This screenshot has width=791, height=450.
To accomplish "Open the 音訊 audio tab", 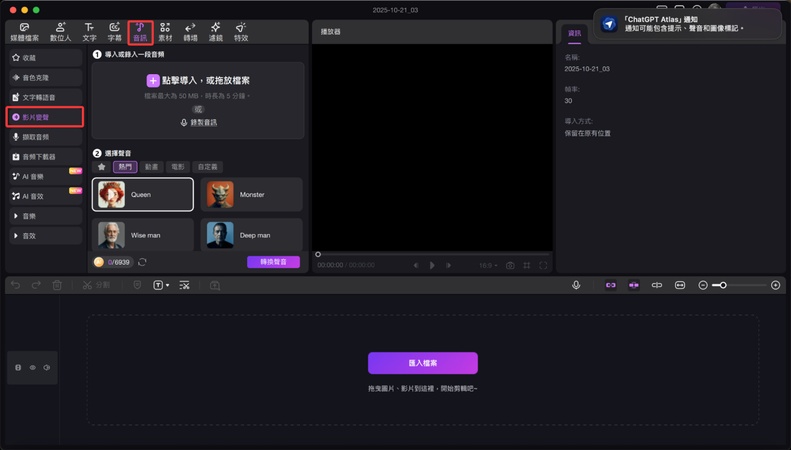I will [x=140, y=32].
